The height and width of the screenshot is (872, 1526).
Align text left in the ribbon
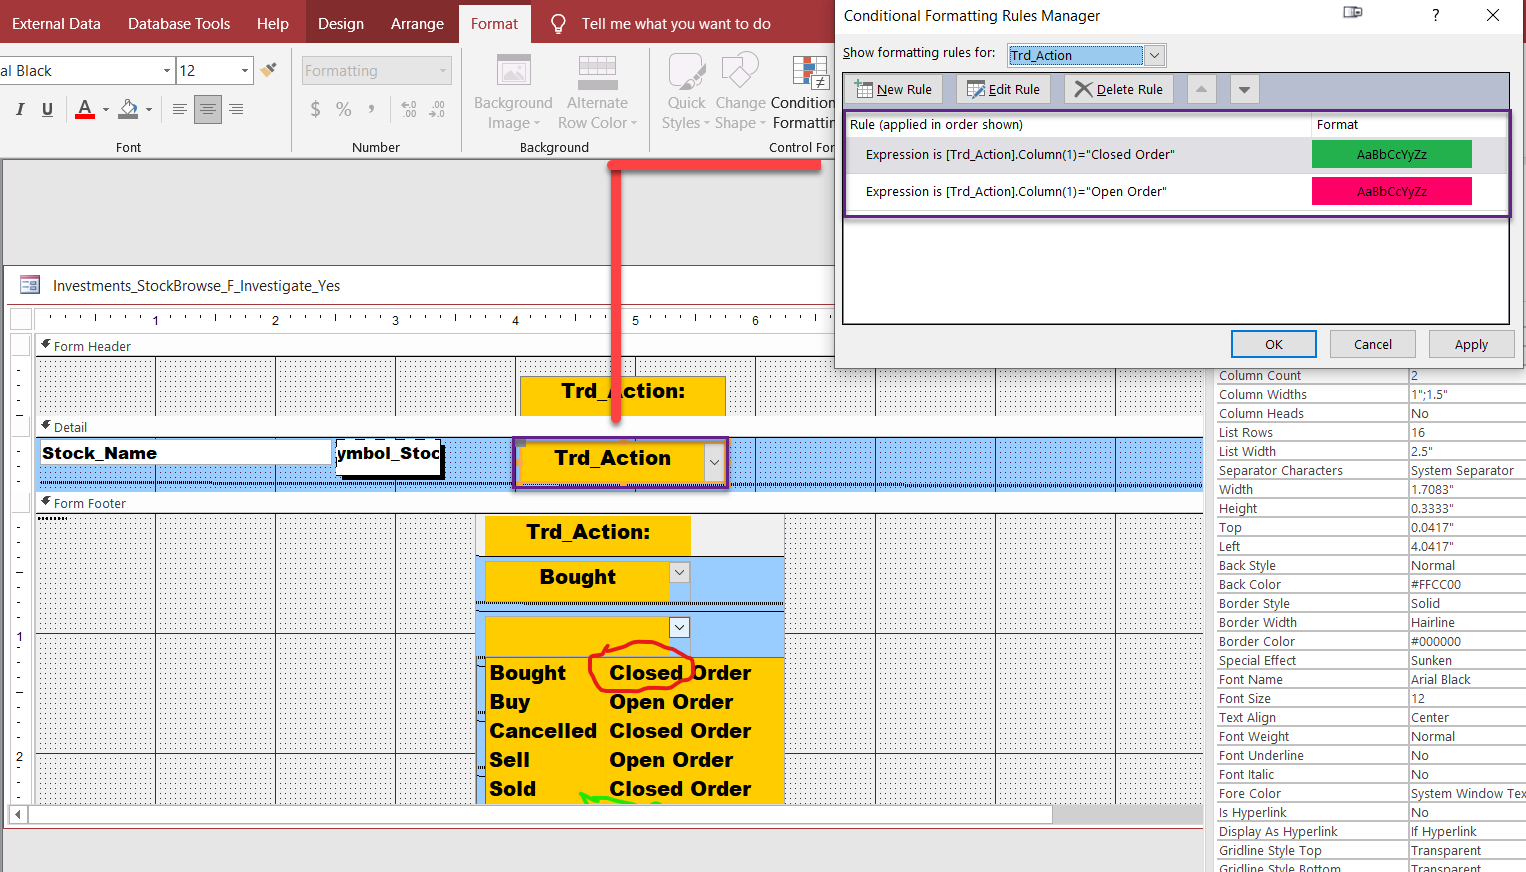click(179, 109)
